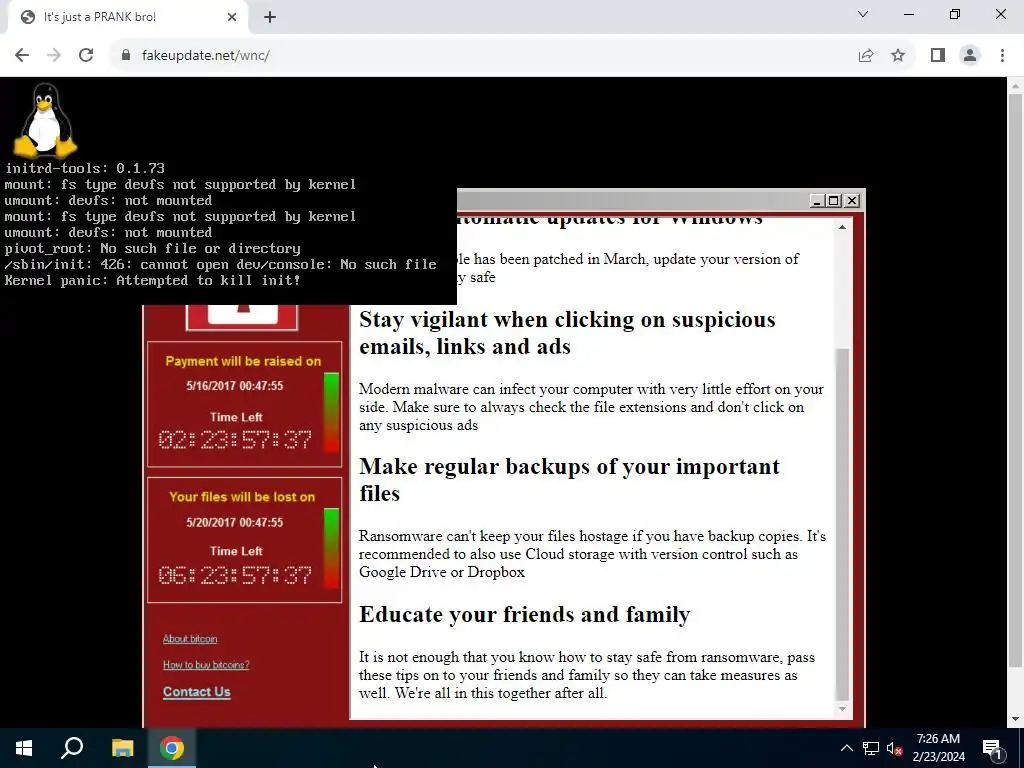
Task: Click Chrome icon in taskbar
Action: 172,748
